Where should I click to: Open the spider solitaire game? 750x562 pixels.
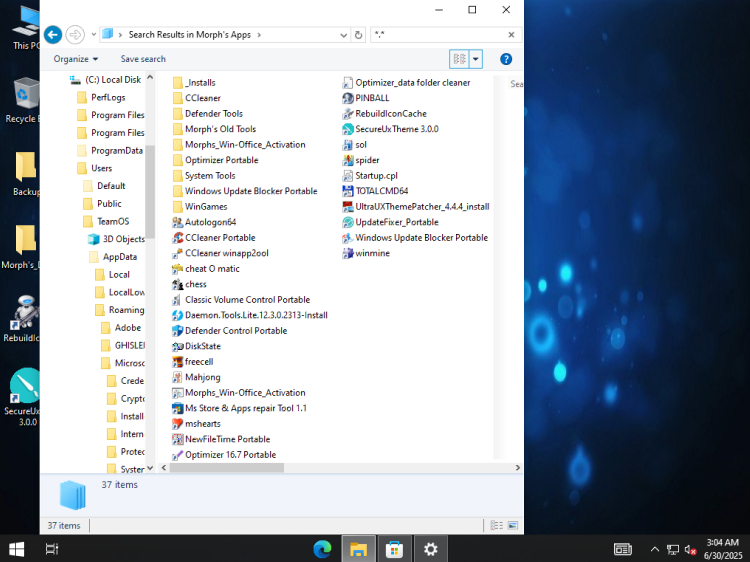(x=361, y=160)
